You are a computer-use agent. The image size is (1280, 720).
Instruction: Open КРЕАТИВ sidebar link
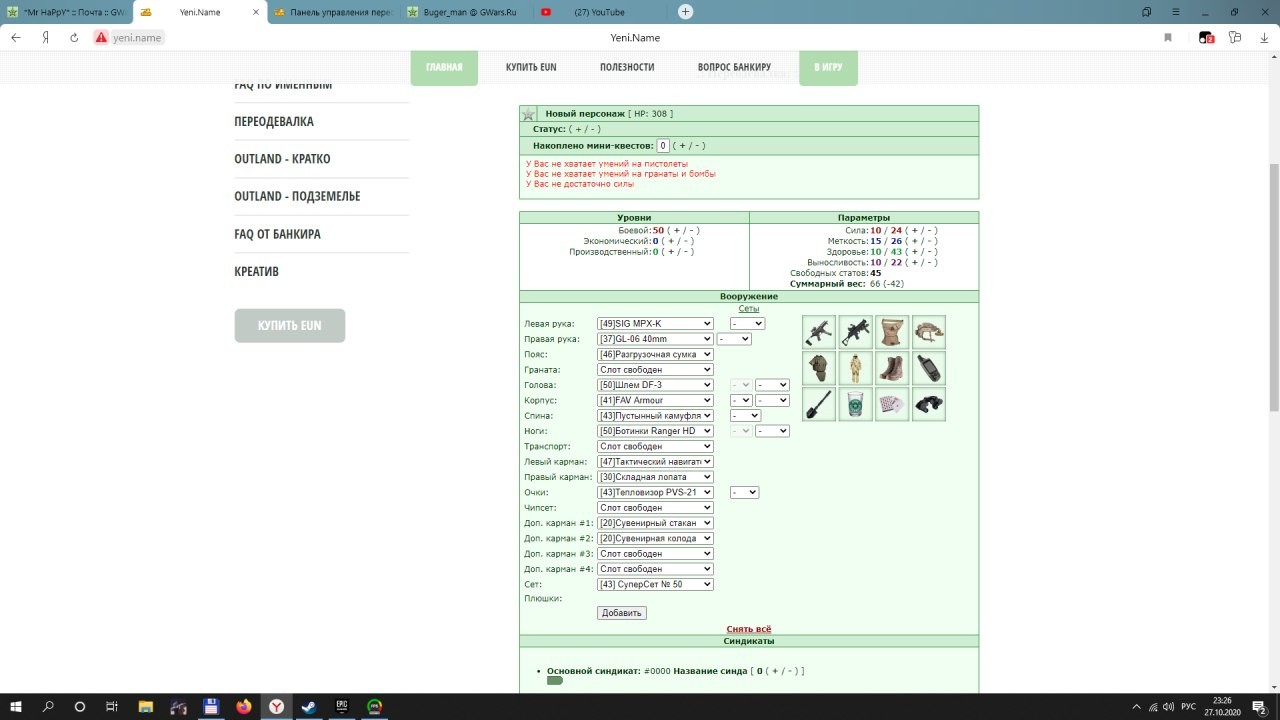click(x=257, y=271)
